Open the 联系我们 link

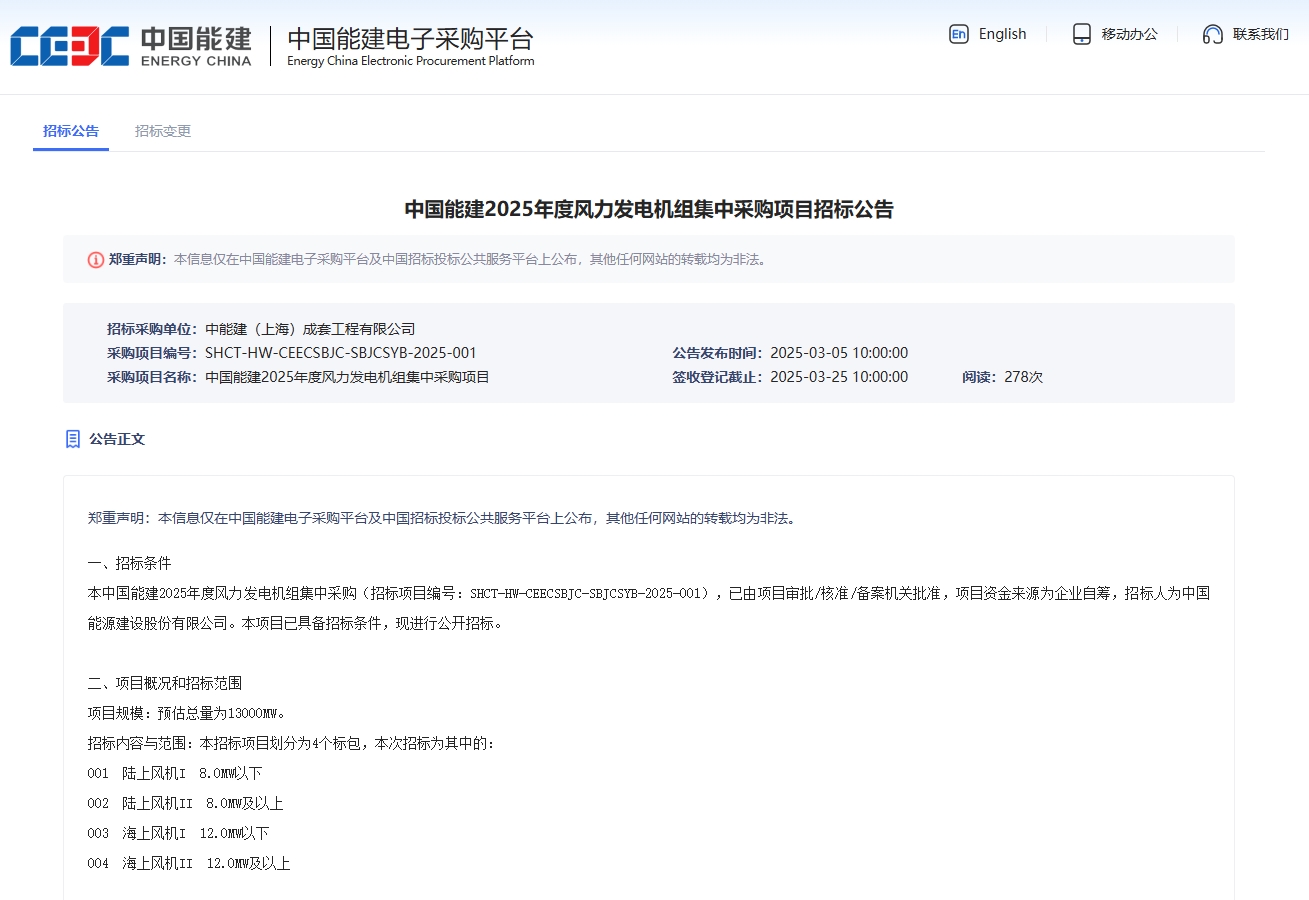(x=1261, y=34)
